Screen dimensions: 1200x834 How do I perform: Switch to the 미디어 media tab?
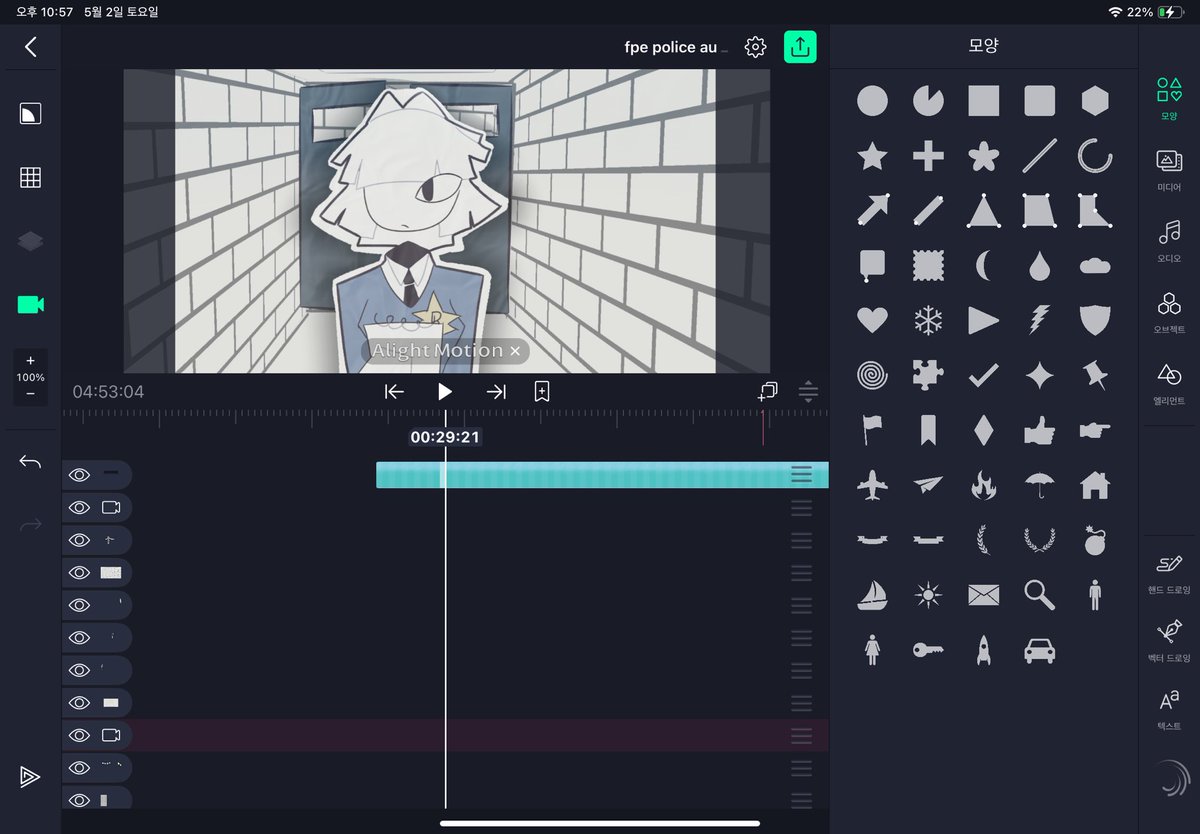(x=1169, y=170)
